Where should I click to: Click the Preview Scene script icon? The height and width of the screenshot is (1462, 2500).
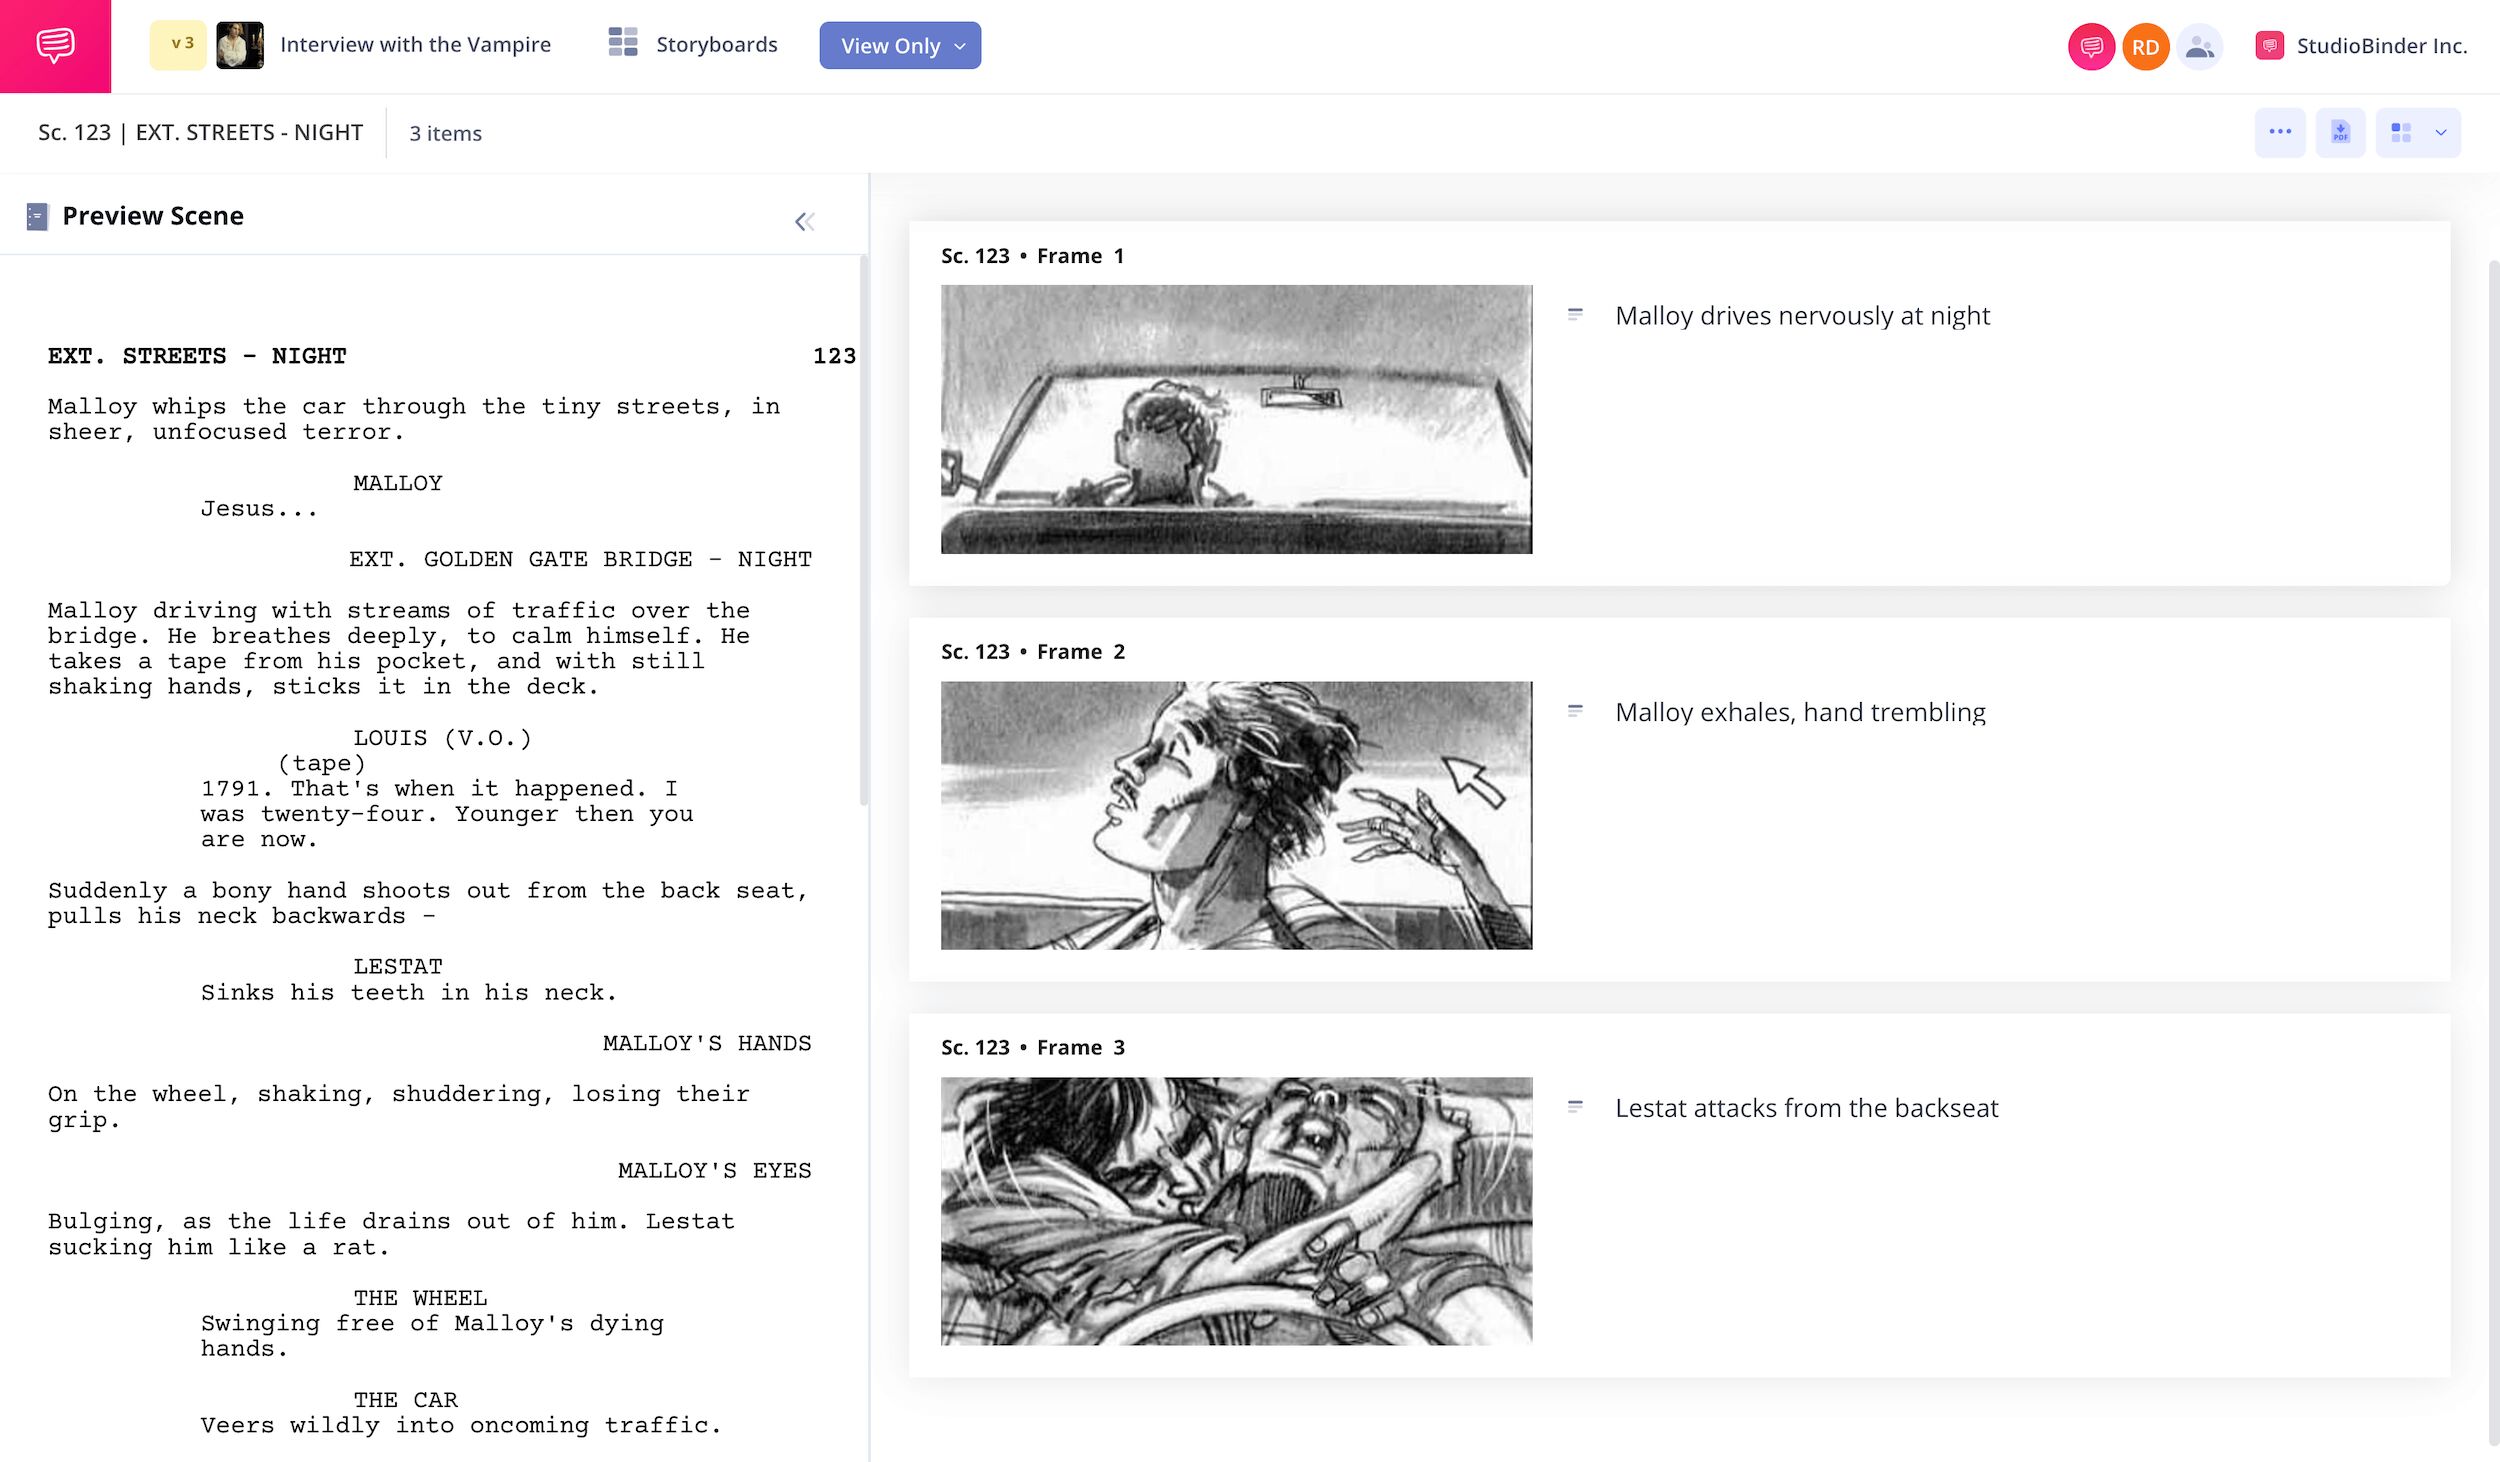37,217
